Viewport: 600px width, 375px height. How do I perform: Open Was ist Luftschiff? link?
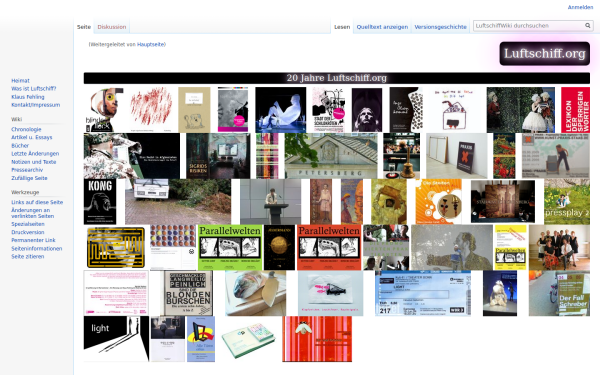[34, 89]
